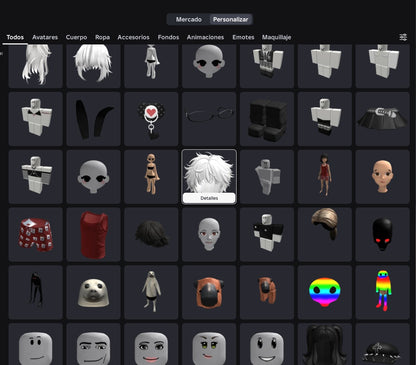This screenshot has height=365, width=416.
Task: Select the tan bald head item
Action: pyautogui.click(x=382, y=177)
